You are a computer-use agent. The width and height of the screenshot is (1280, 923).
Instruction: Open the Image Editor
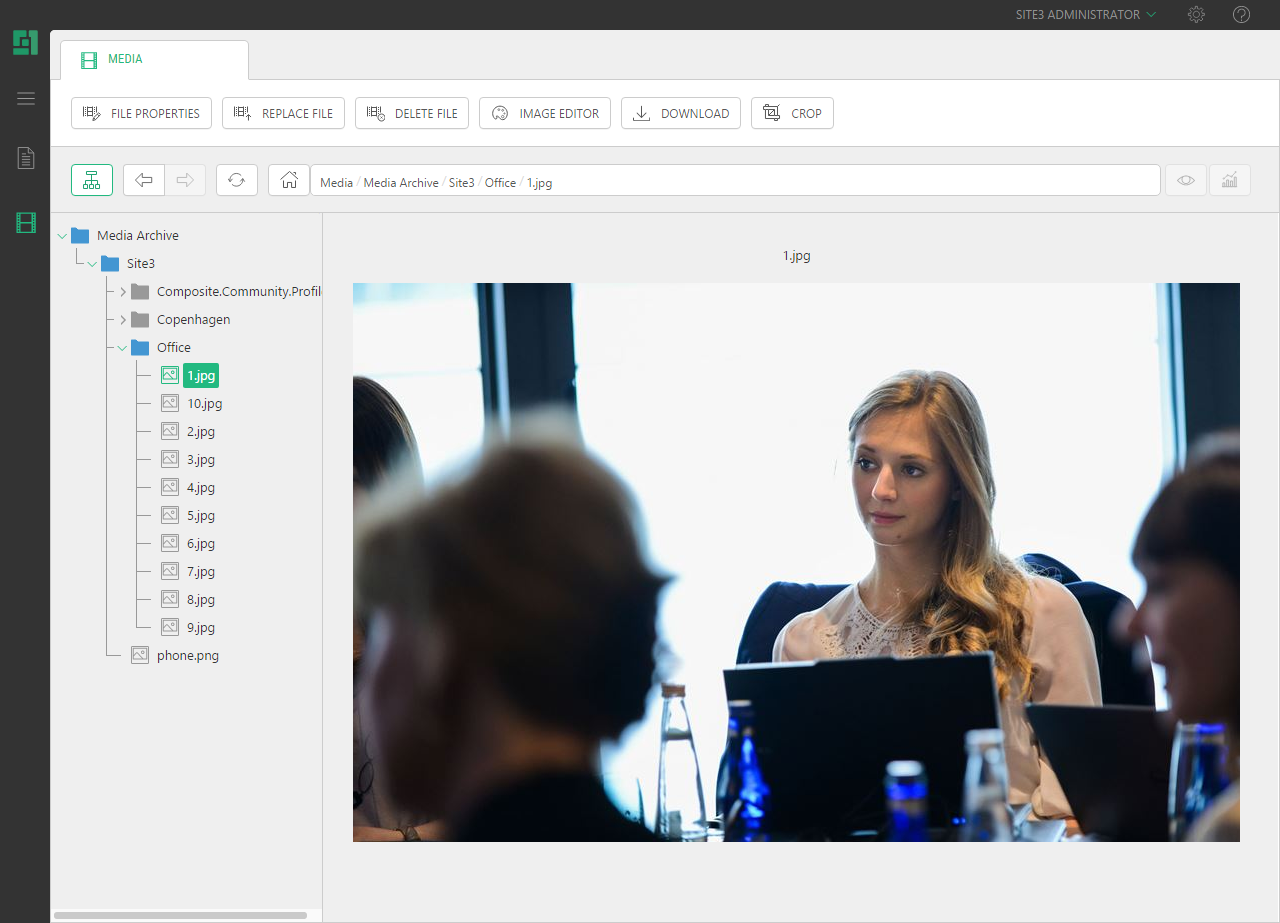(x=544, y=113)
